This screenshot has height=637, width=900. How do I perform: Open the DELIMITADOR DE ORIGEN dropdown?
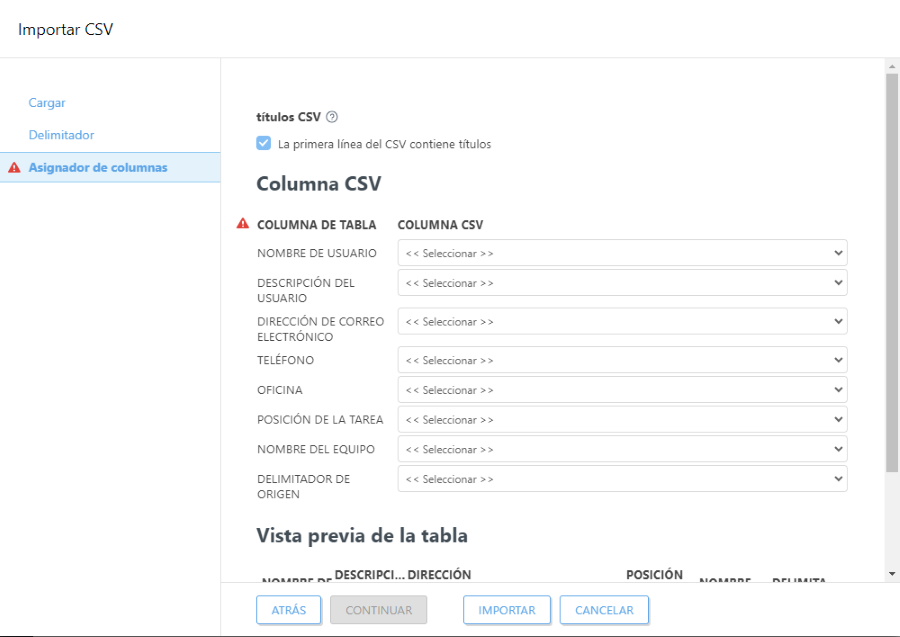[x=622, y=478]
